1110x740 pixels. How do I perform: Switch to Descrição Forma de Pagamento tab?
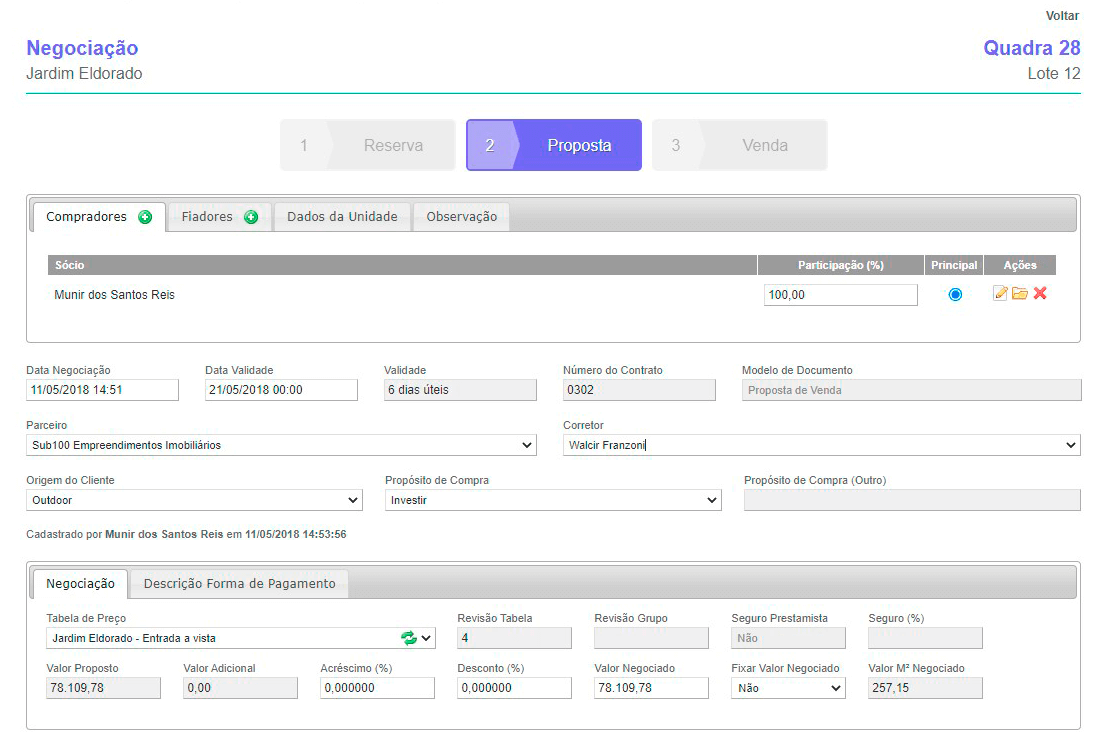click(239, 584)
